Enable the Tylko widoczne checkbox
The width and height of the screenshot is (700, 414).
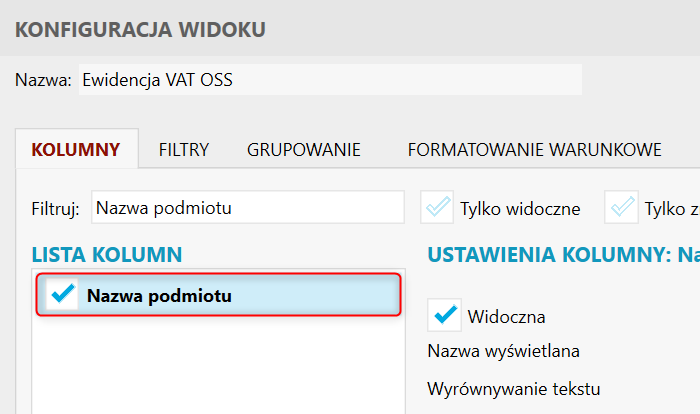click(438, 208)
